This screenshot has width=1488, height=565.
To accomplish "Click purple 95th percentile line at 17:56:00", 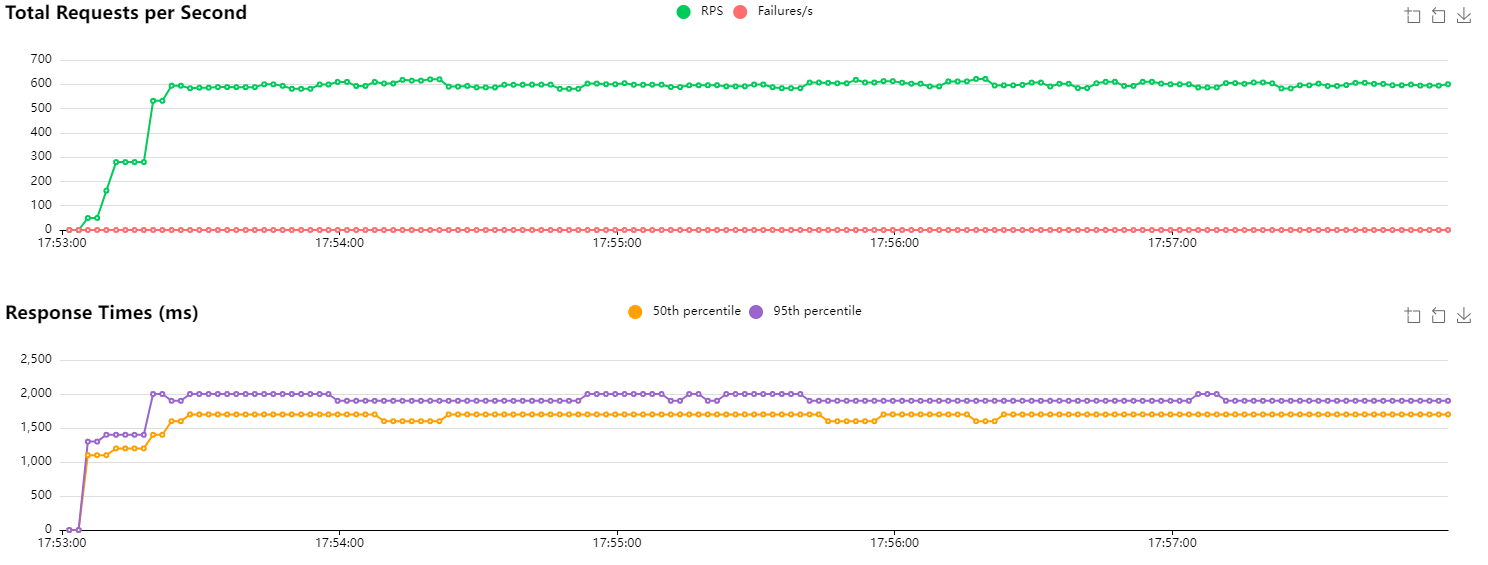I will coord(893,400).
